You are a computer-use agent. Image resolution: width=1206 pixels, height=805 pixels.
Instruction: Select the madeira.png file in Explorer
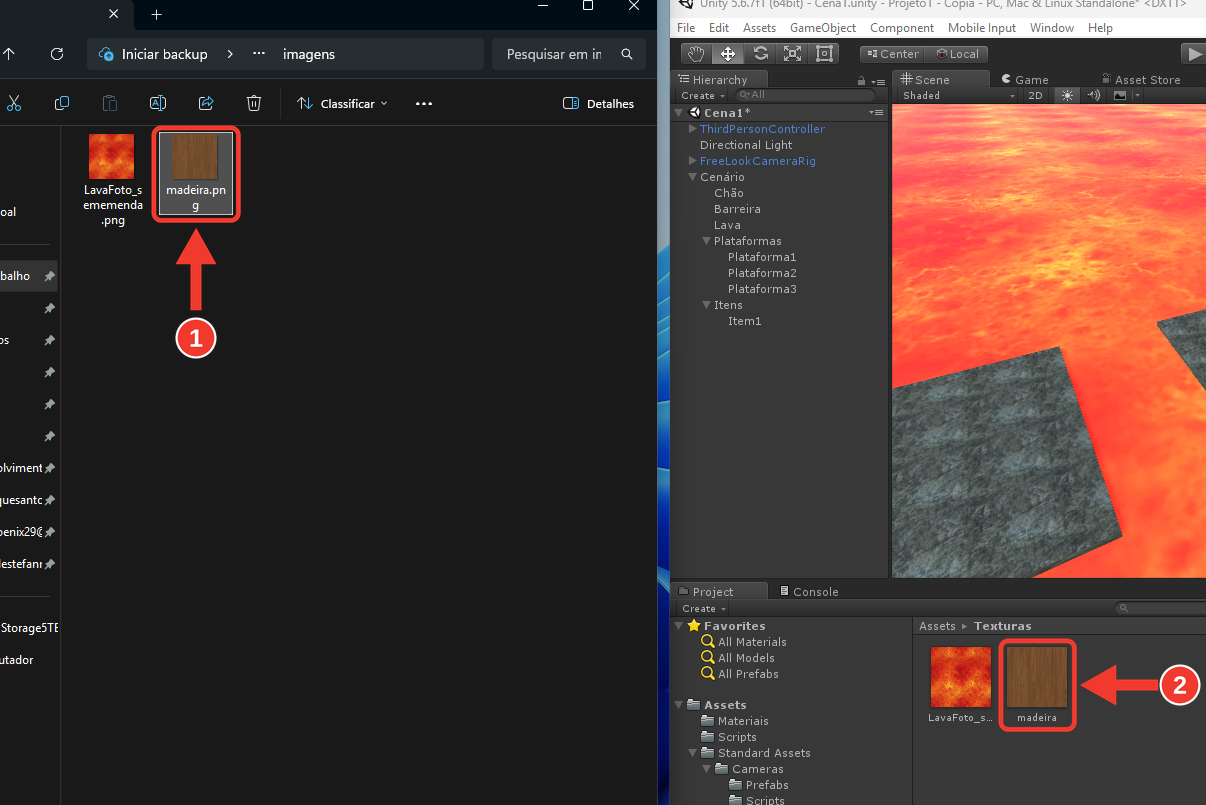pyautogui.click(x=196, y=172)
